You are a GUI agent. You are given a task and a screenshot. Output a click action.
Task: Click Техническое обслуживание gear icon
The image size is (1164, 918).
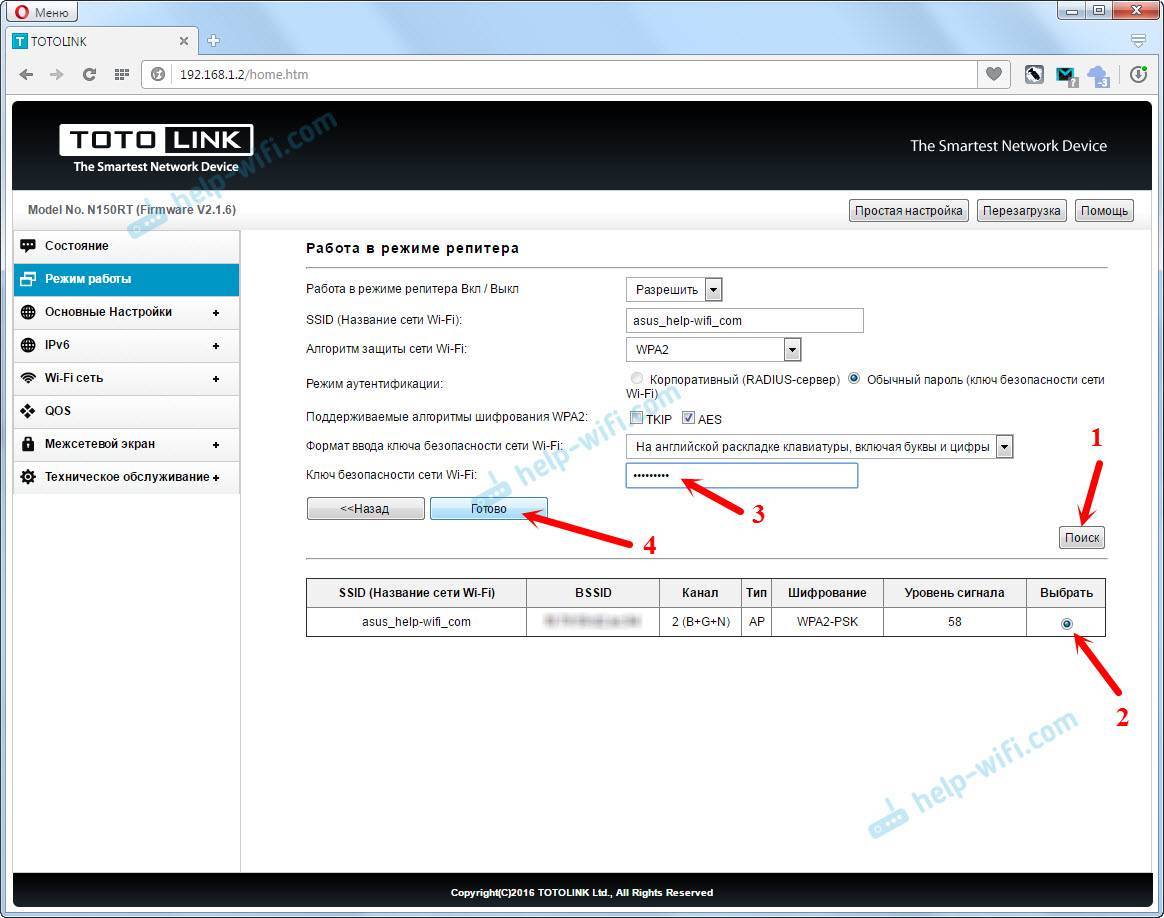[28, 476]
